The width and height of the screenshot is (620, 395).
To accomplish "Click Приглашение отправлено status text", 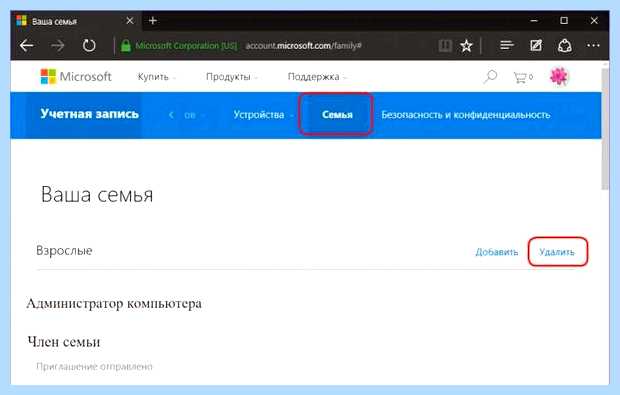I will pyautogui.click(x=94, y=367).
